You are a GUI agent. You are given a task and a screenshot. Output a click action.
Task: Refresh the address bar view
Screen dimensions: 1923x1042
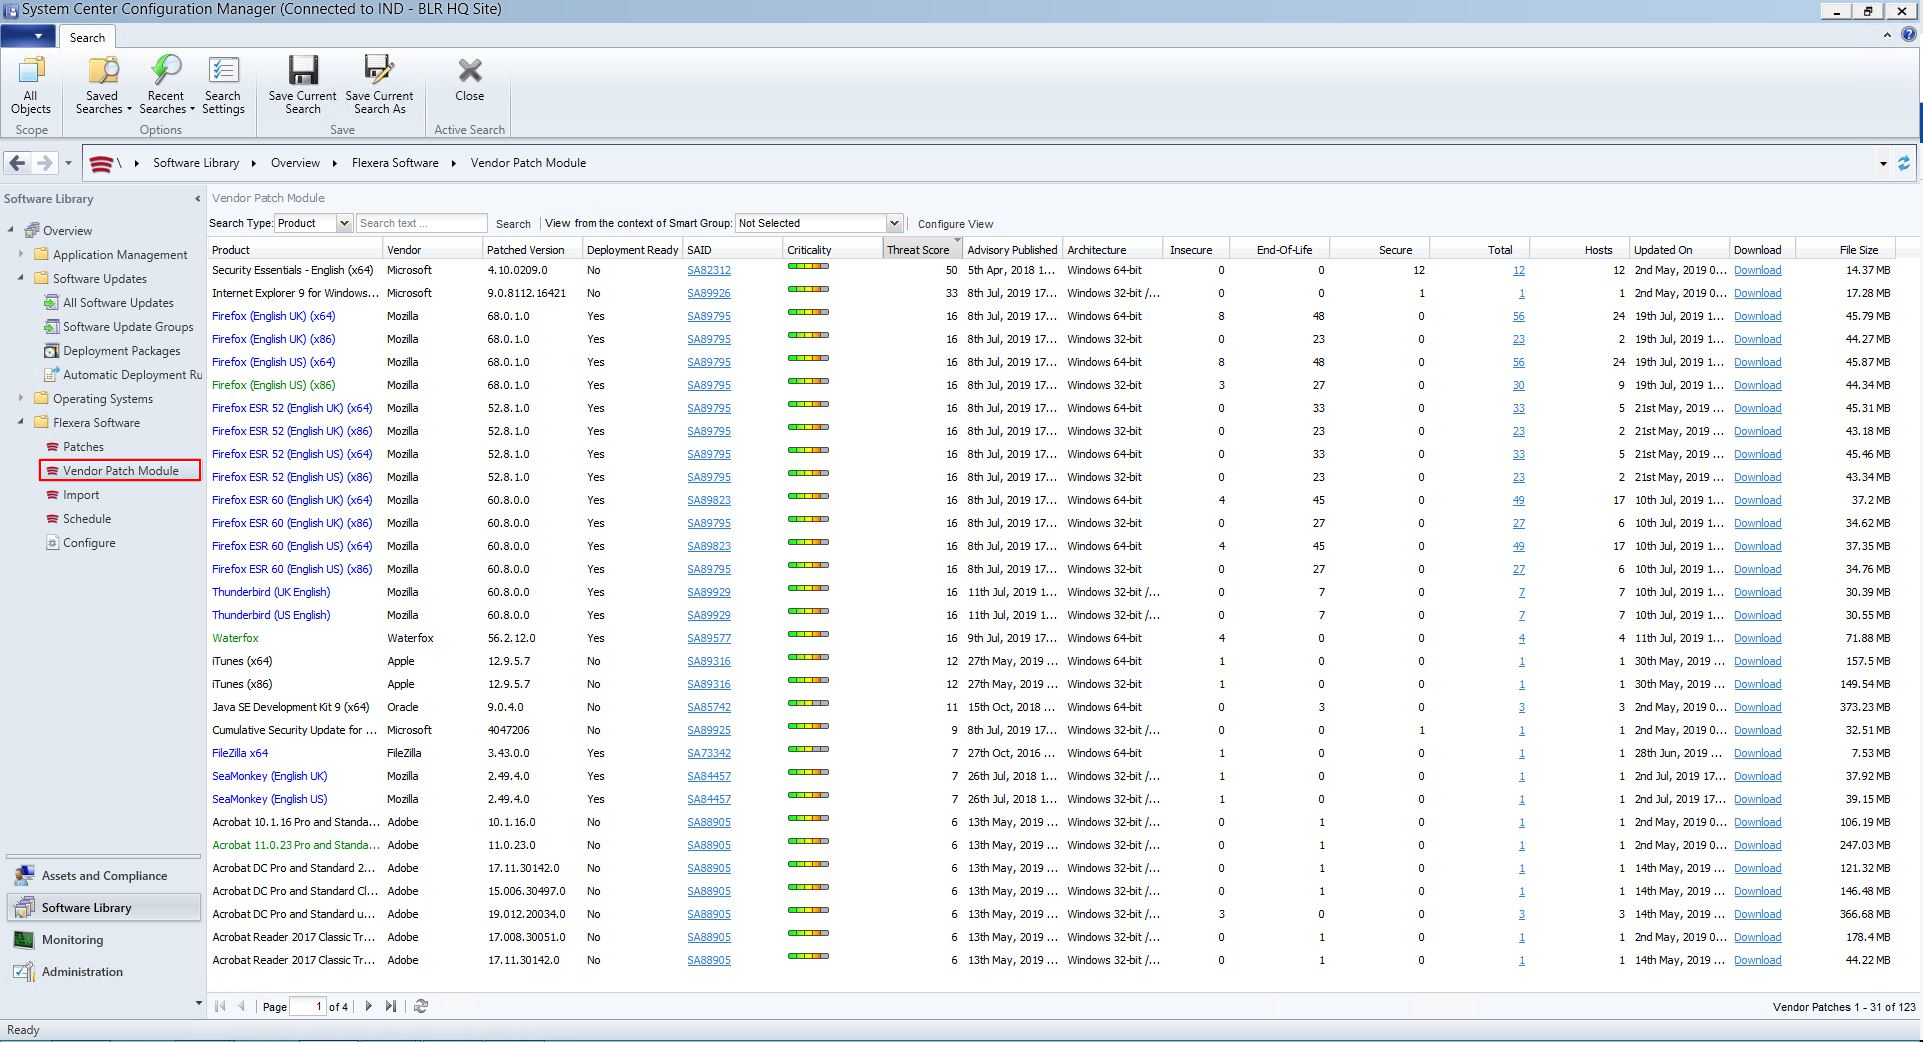[1903, 163]
